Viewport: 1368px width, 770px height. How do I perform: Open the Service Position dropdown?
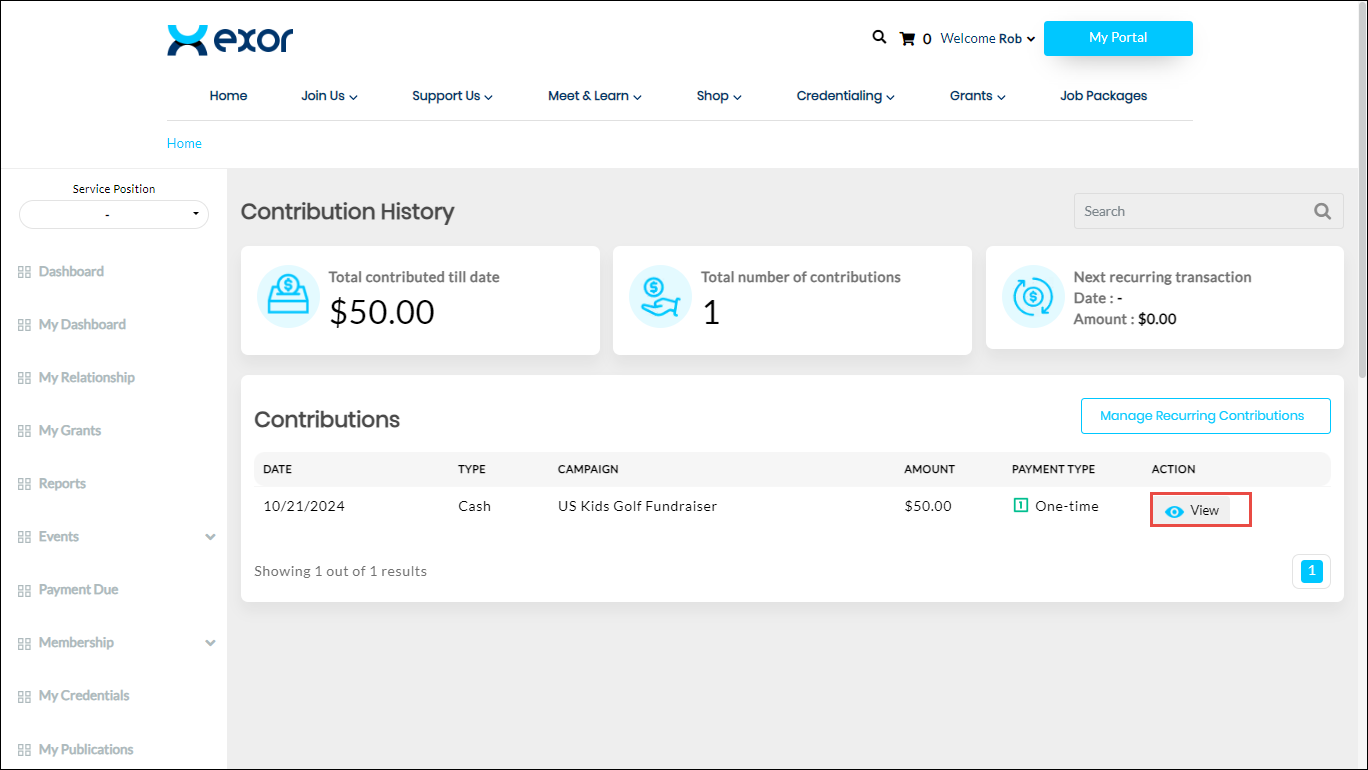(x=114, y=214)
